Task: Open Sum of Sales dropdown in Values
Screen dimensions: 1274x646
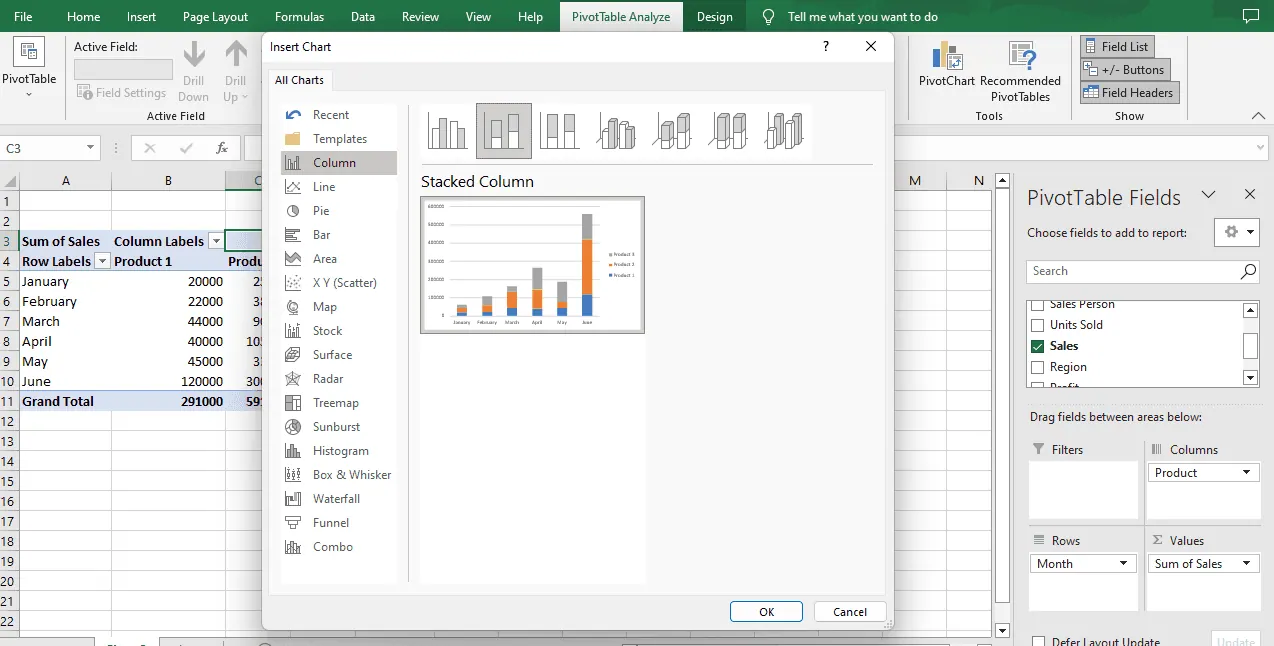Action: click(1246, 564)
